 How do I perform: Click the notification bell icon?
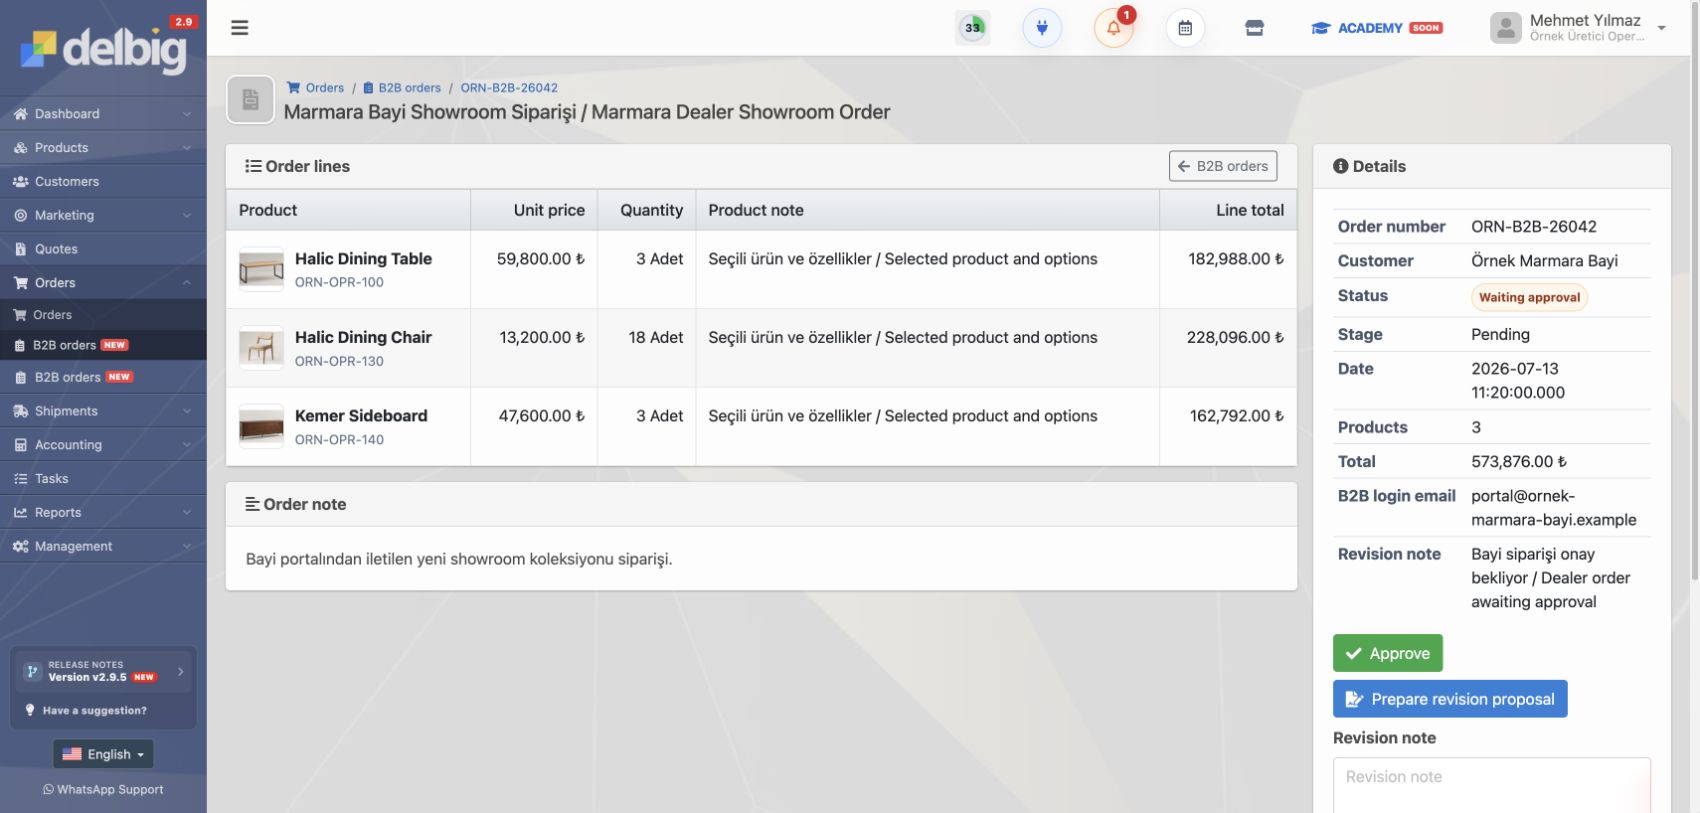[1113, 28]
